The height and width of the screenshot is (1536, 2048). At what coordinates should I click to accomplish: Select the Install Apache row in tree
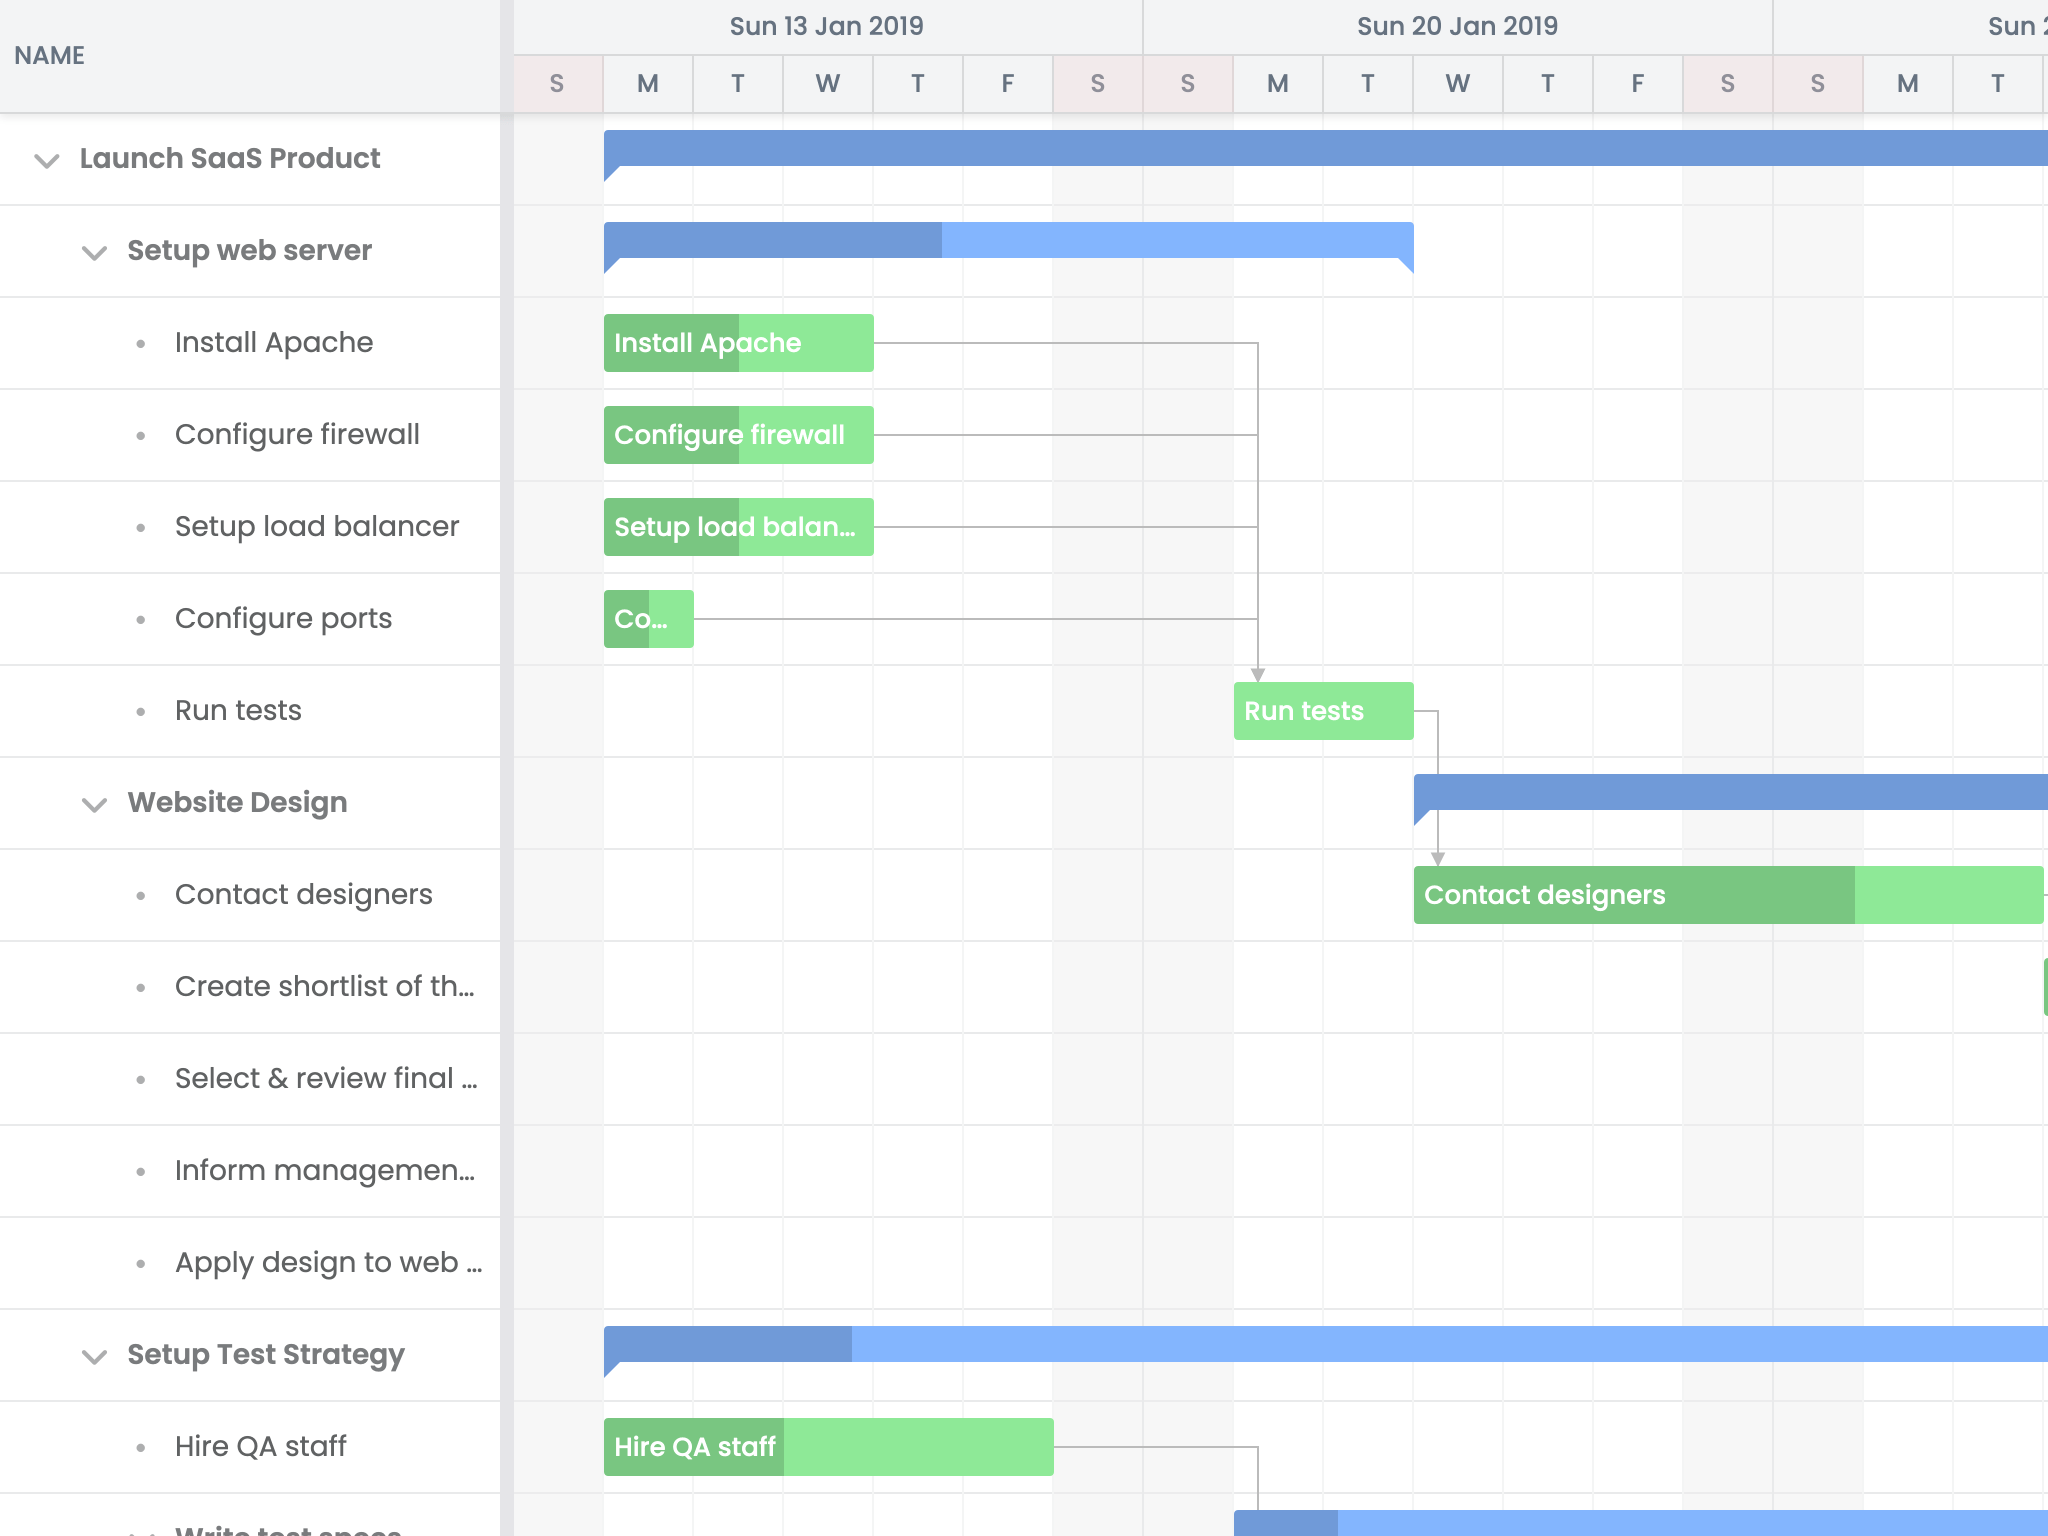coord(250,343)
